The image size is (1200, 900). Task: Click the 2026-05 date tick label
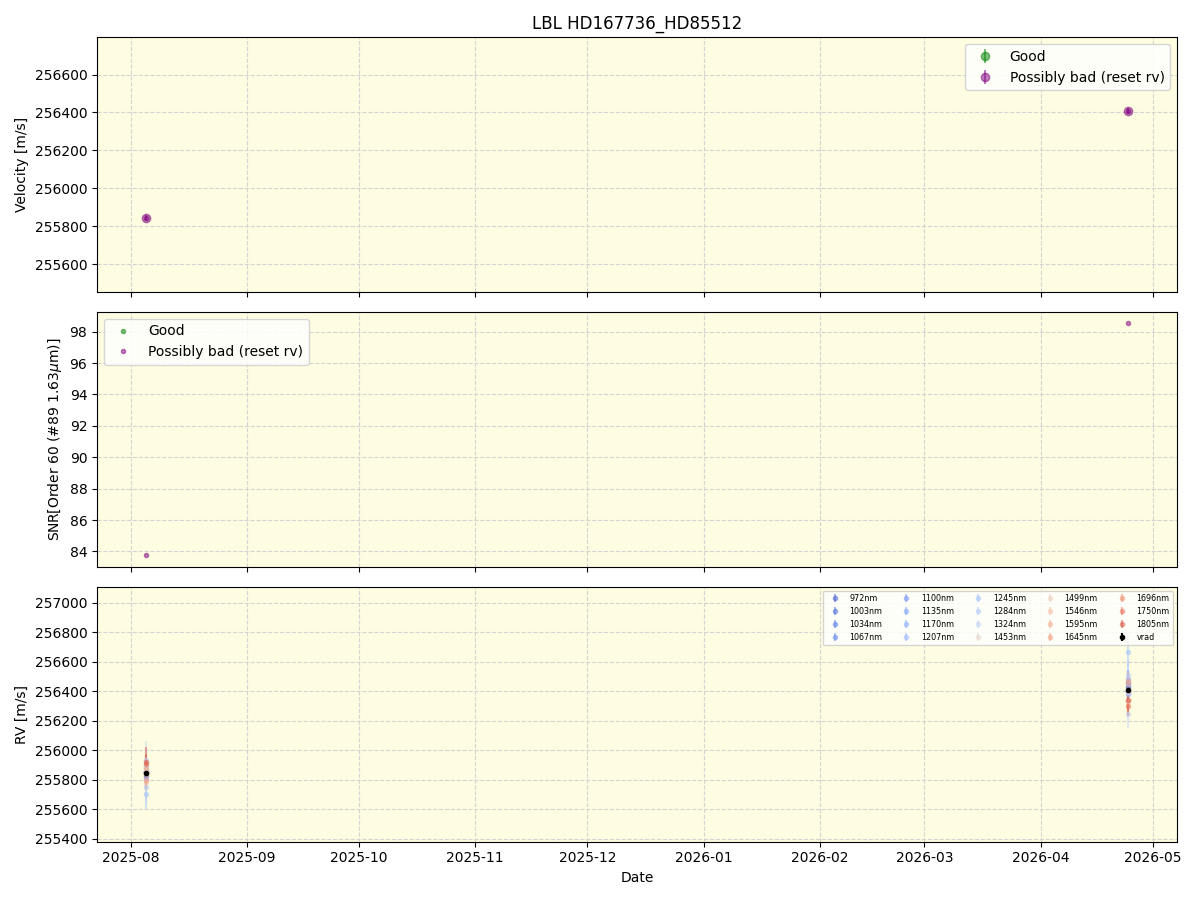(x=1153, y=857)
